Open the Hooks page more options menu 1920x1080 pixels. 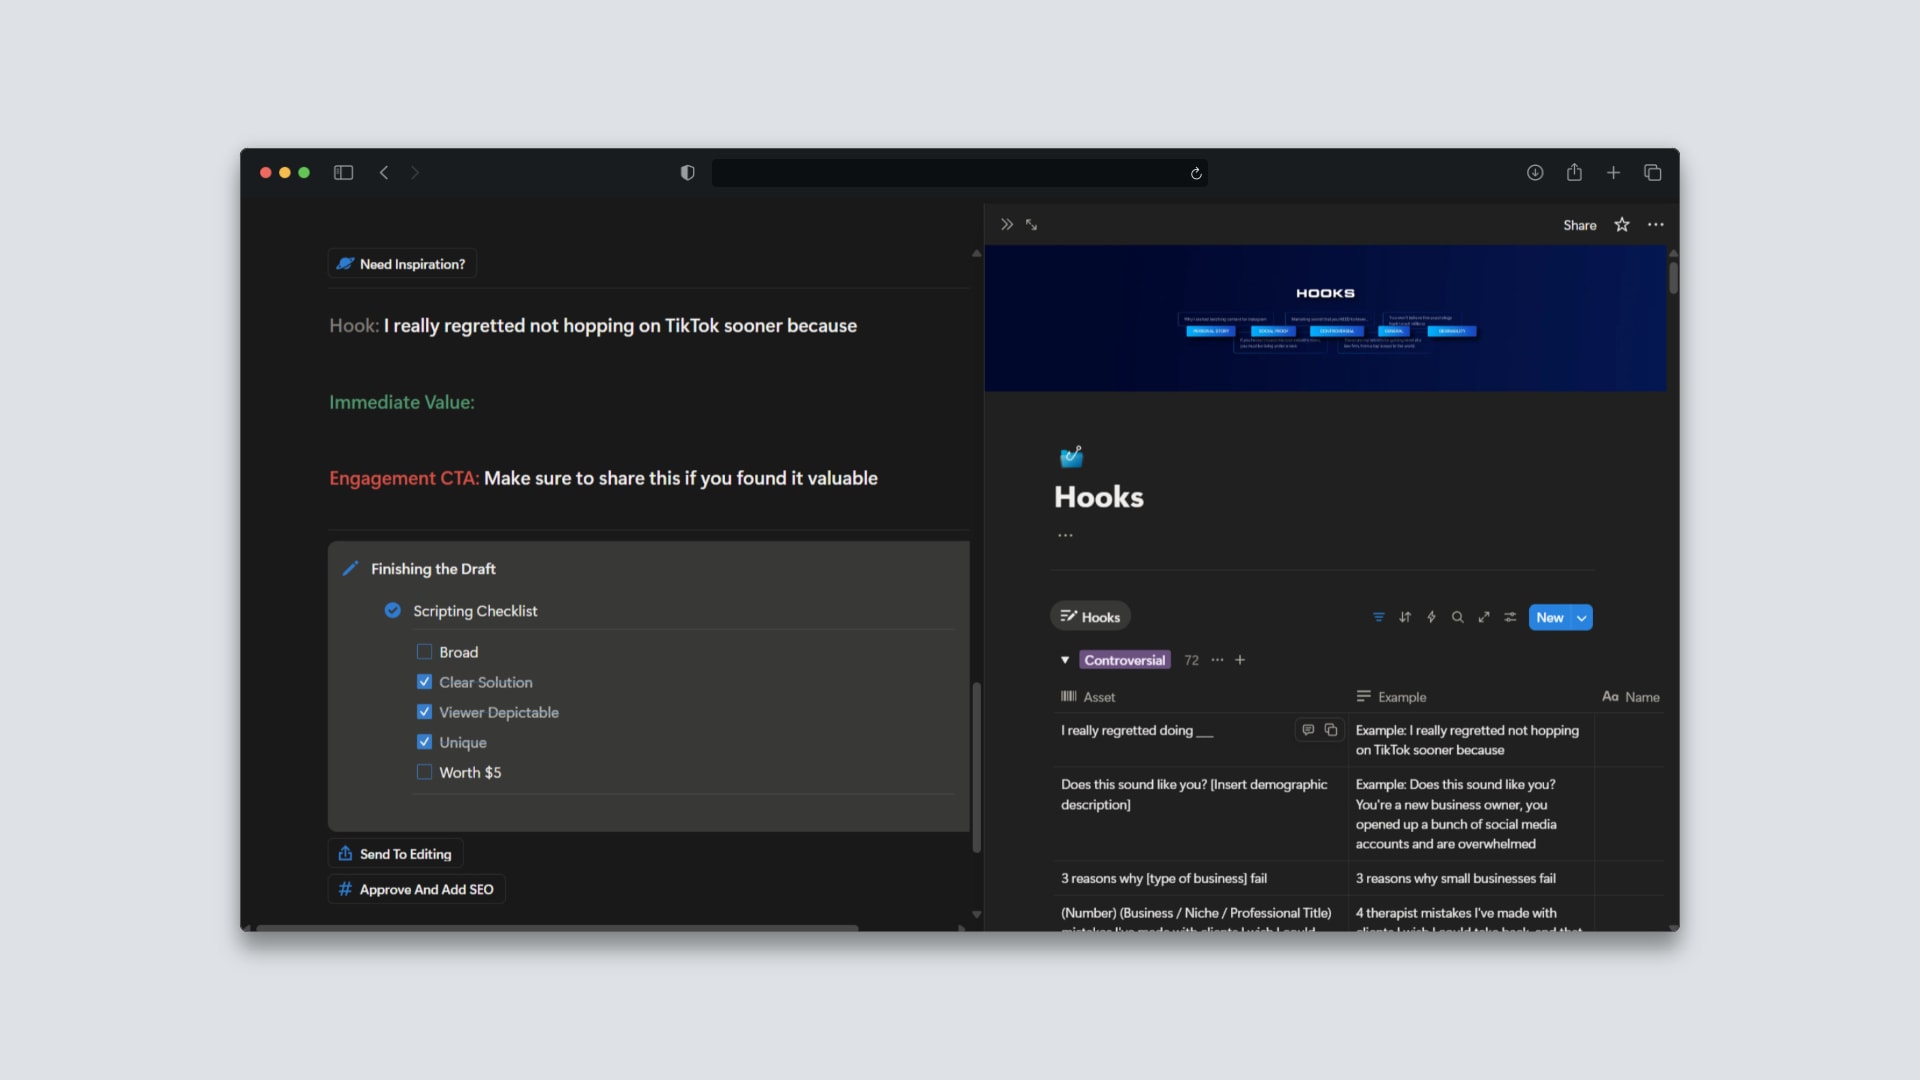tap(1656, 225)
